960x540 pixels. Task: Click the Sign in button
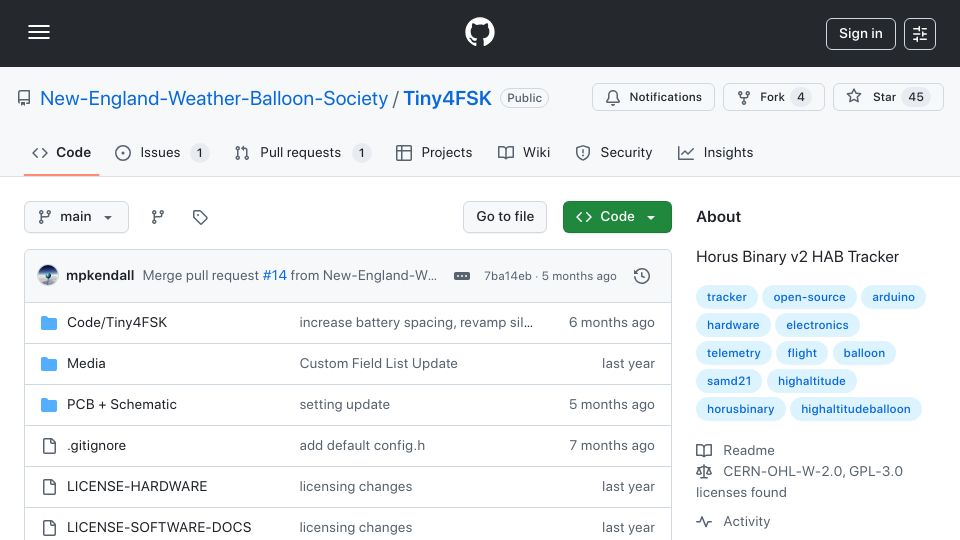pos(860,34)
